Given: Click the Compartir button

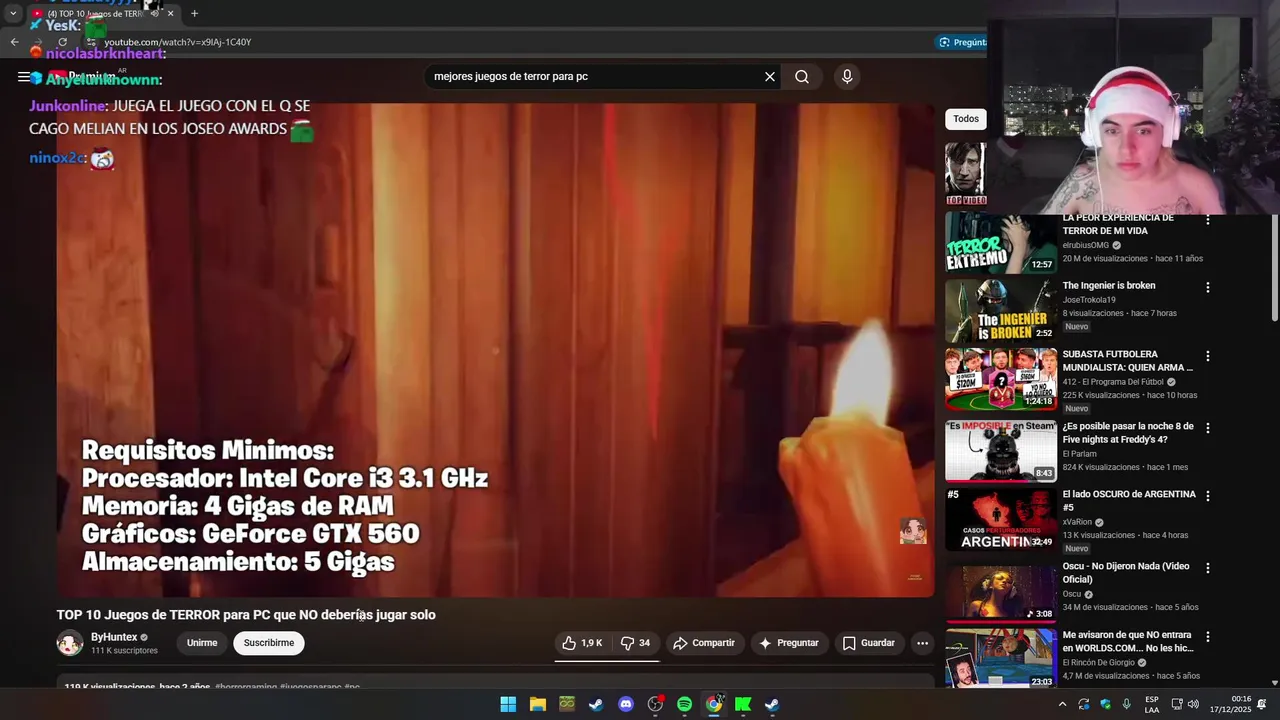Looking at the screenshot, I should tap(704, 643).
